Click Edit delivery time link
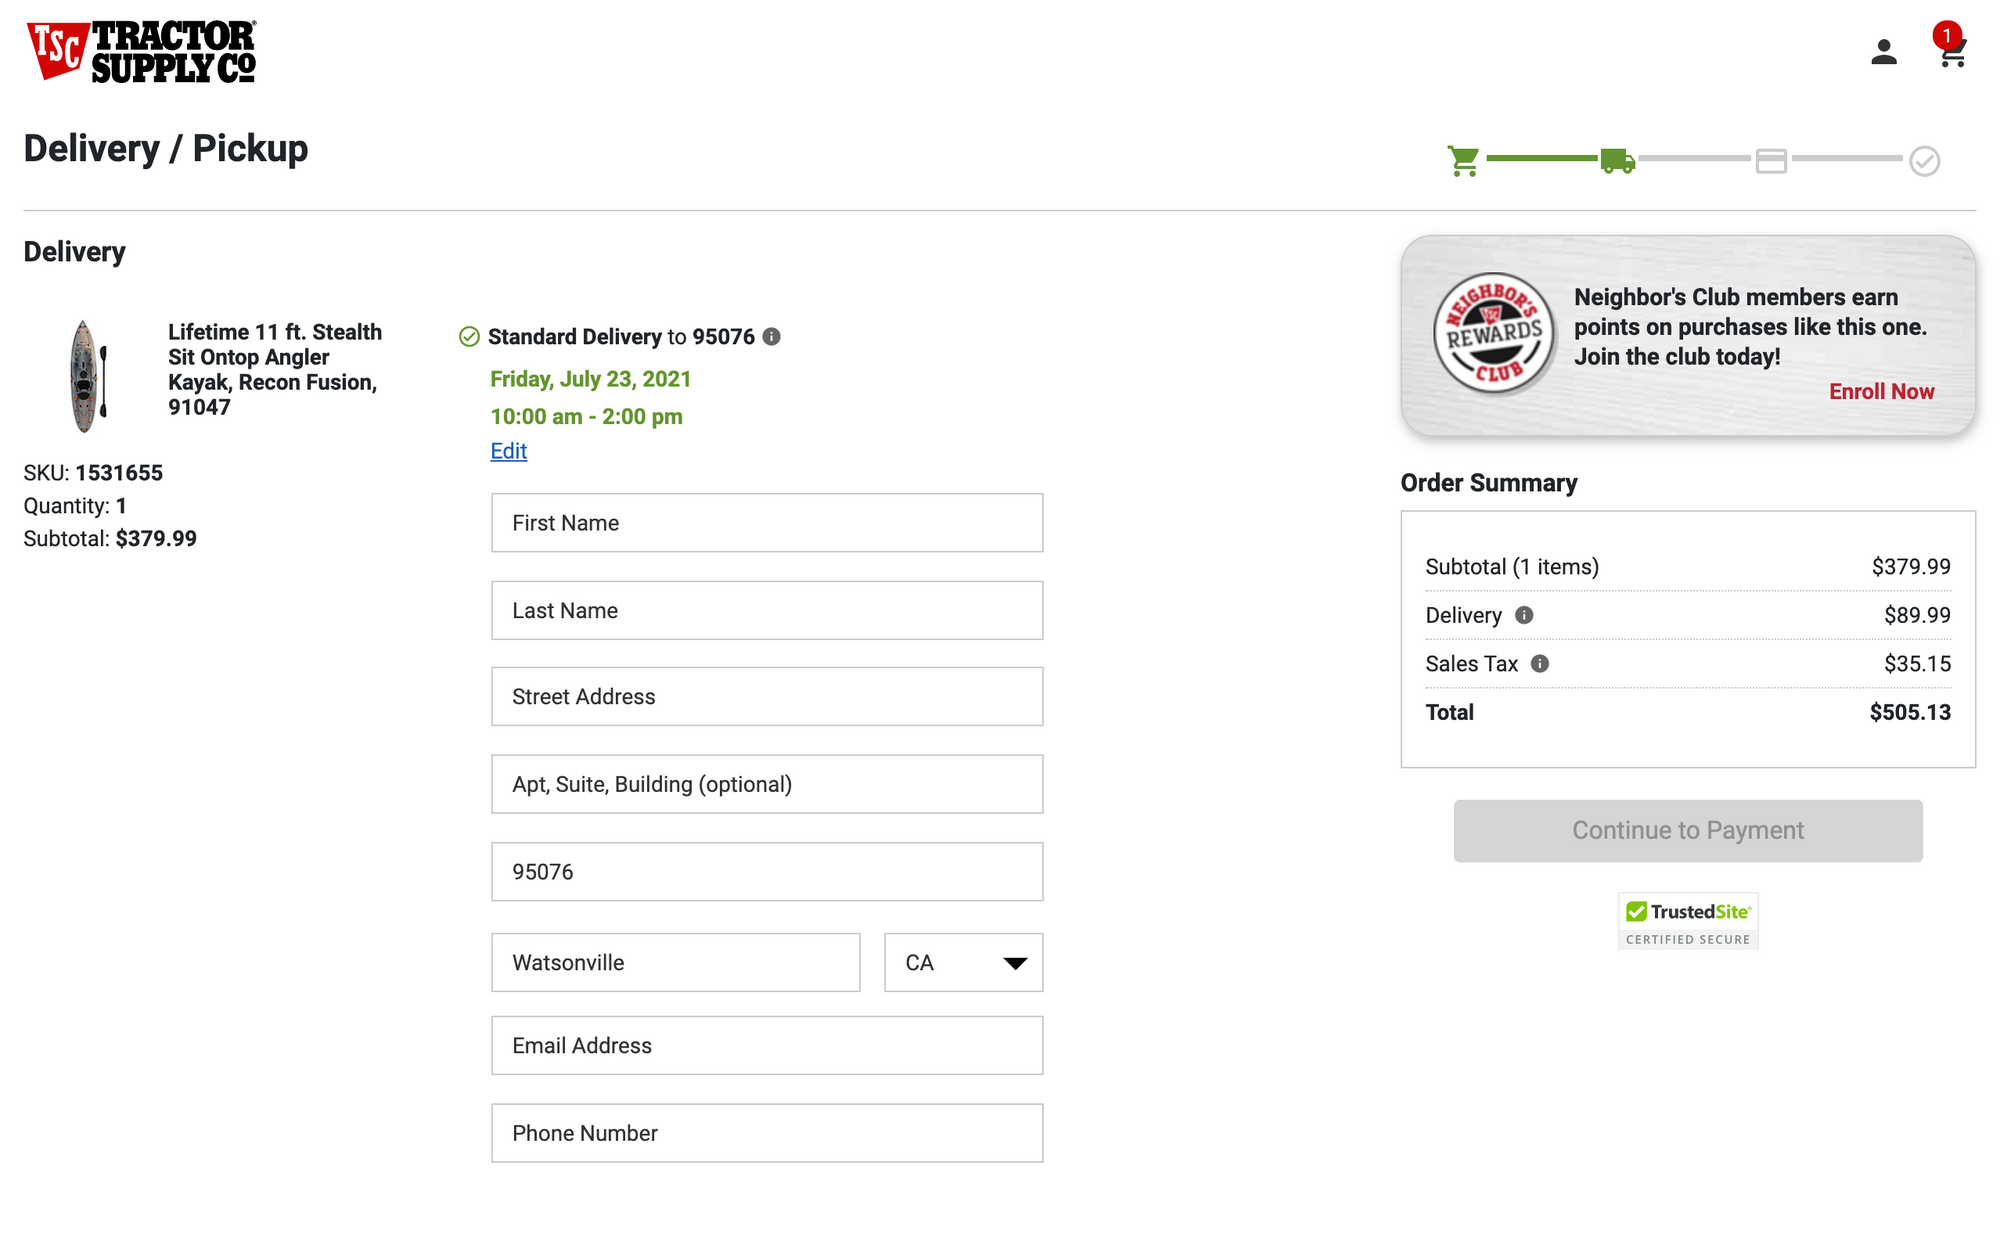The height and width of the screenshot is (1252, 2000). pos(508,451)
